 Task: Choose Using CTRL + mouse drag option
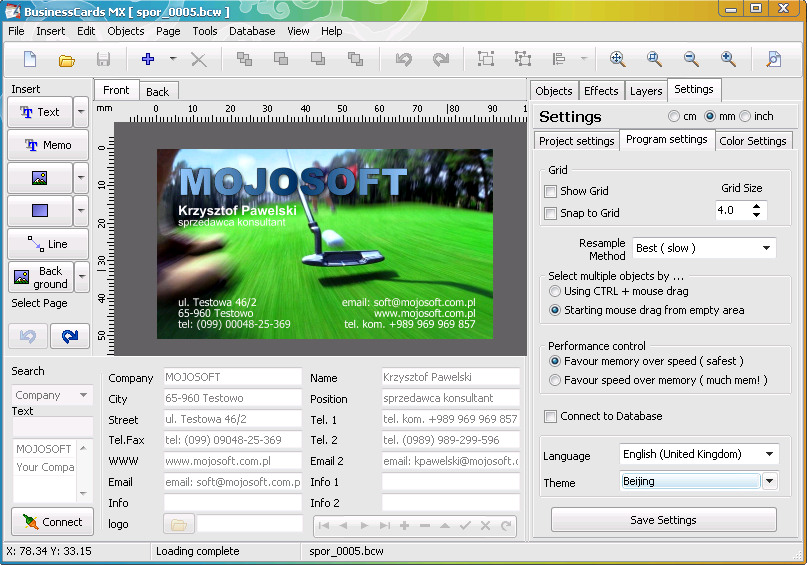tap(555, 291)
